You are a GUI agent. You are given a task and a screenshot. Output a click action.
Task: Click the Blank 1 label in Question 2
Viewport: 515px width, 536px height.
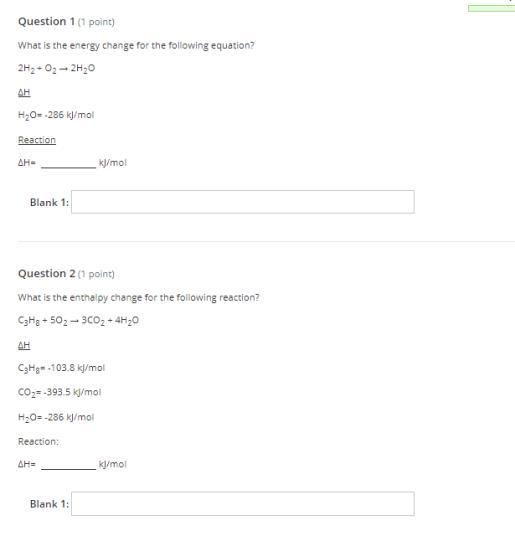point(49,504)
